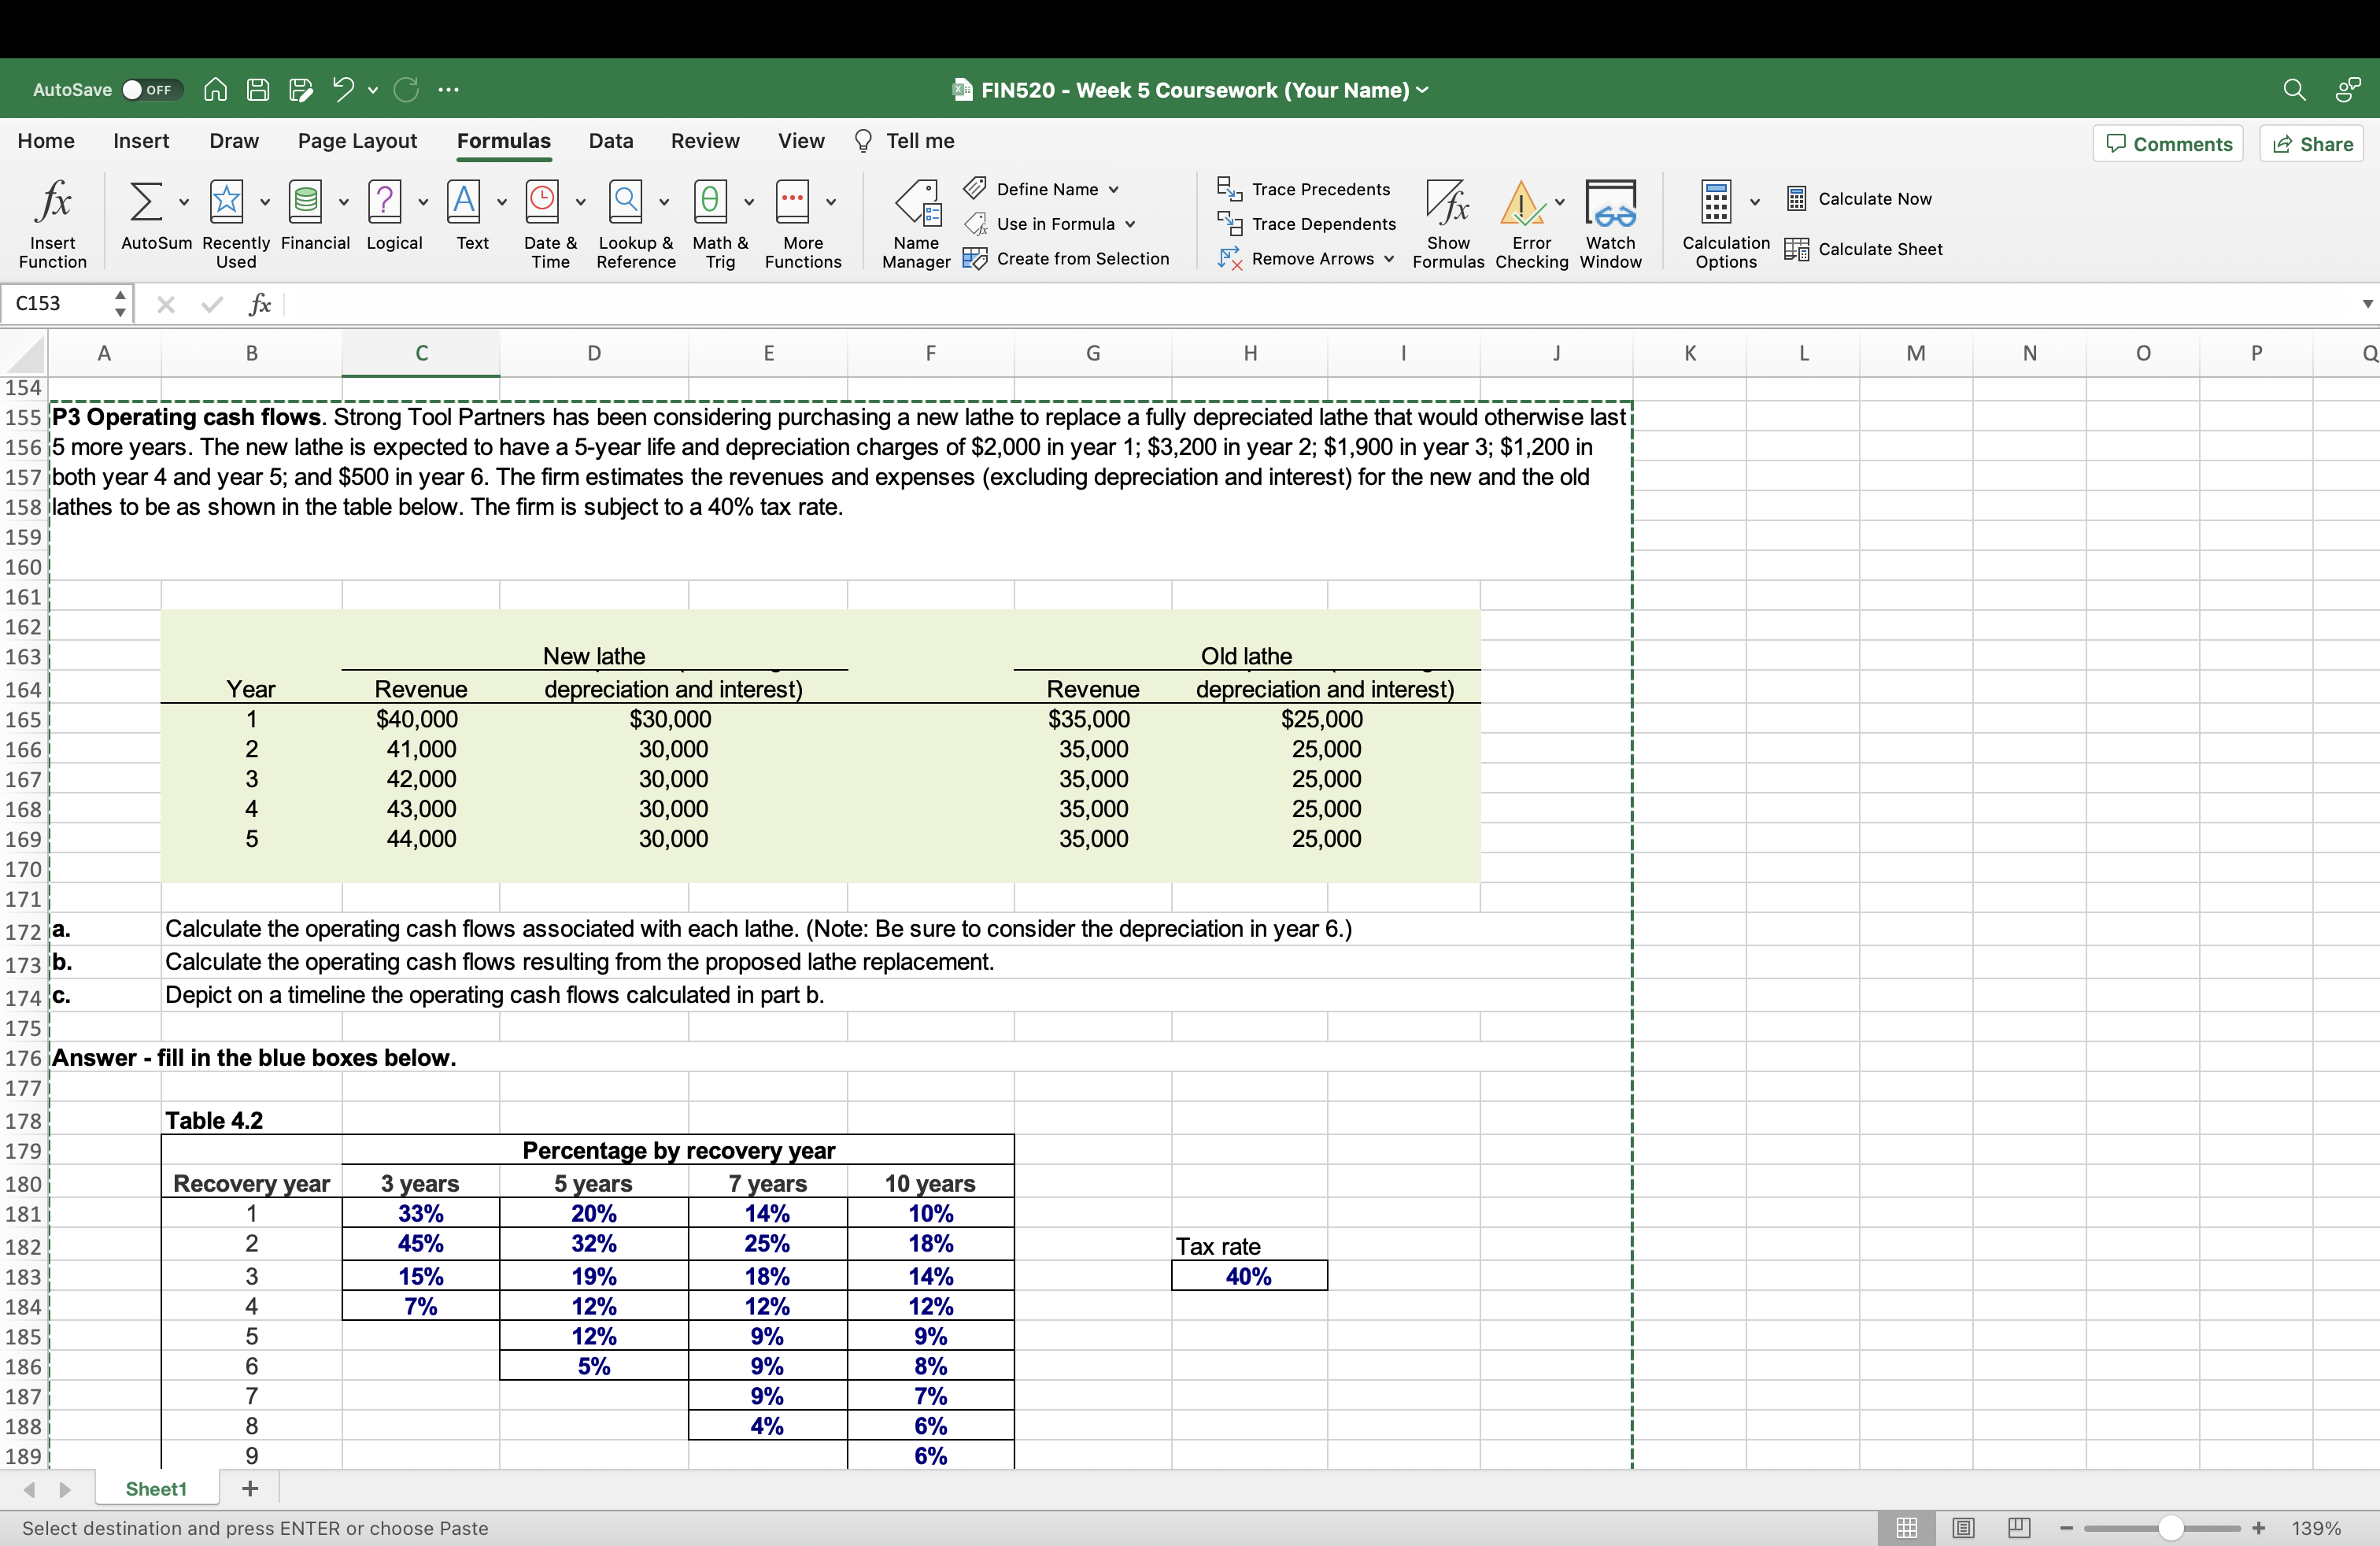Click the Error Checking icon
The height and width of the screenshot is (1546, 2380).
pyautogui.click(x=1522, y=202)
